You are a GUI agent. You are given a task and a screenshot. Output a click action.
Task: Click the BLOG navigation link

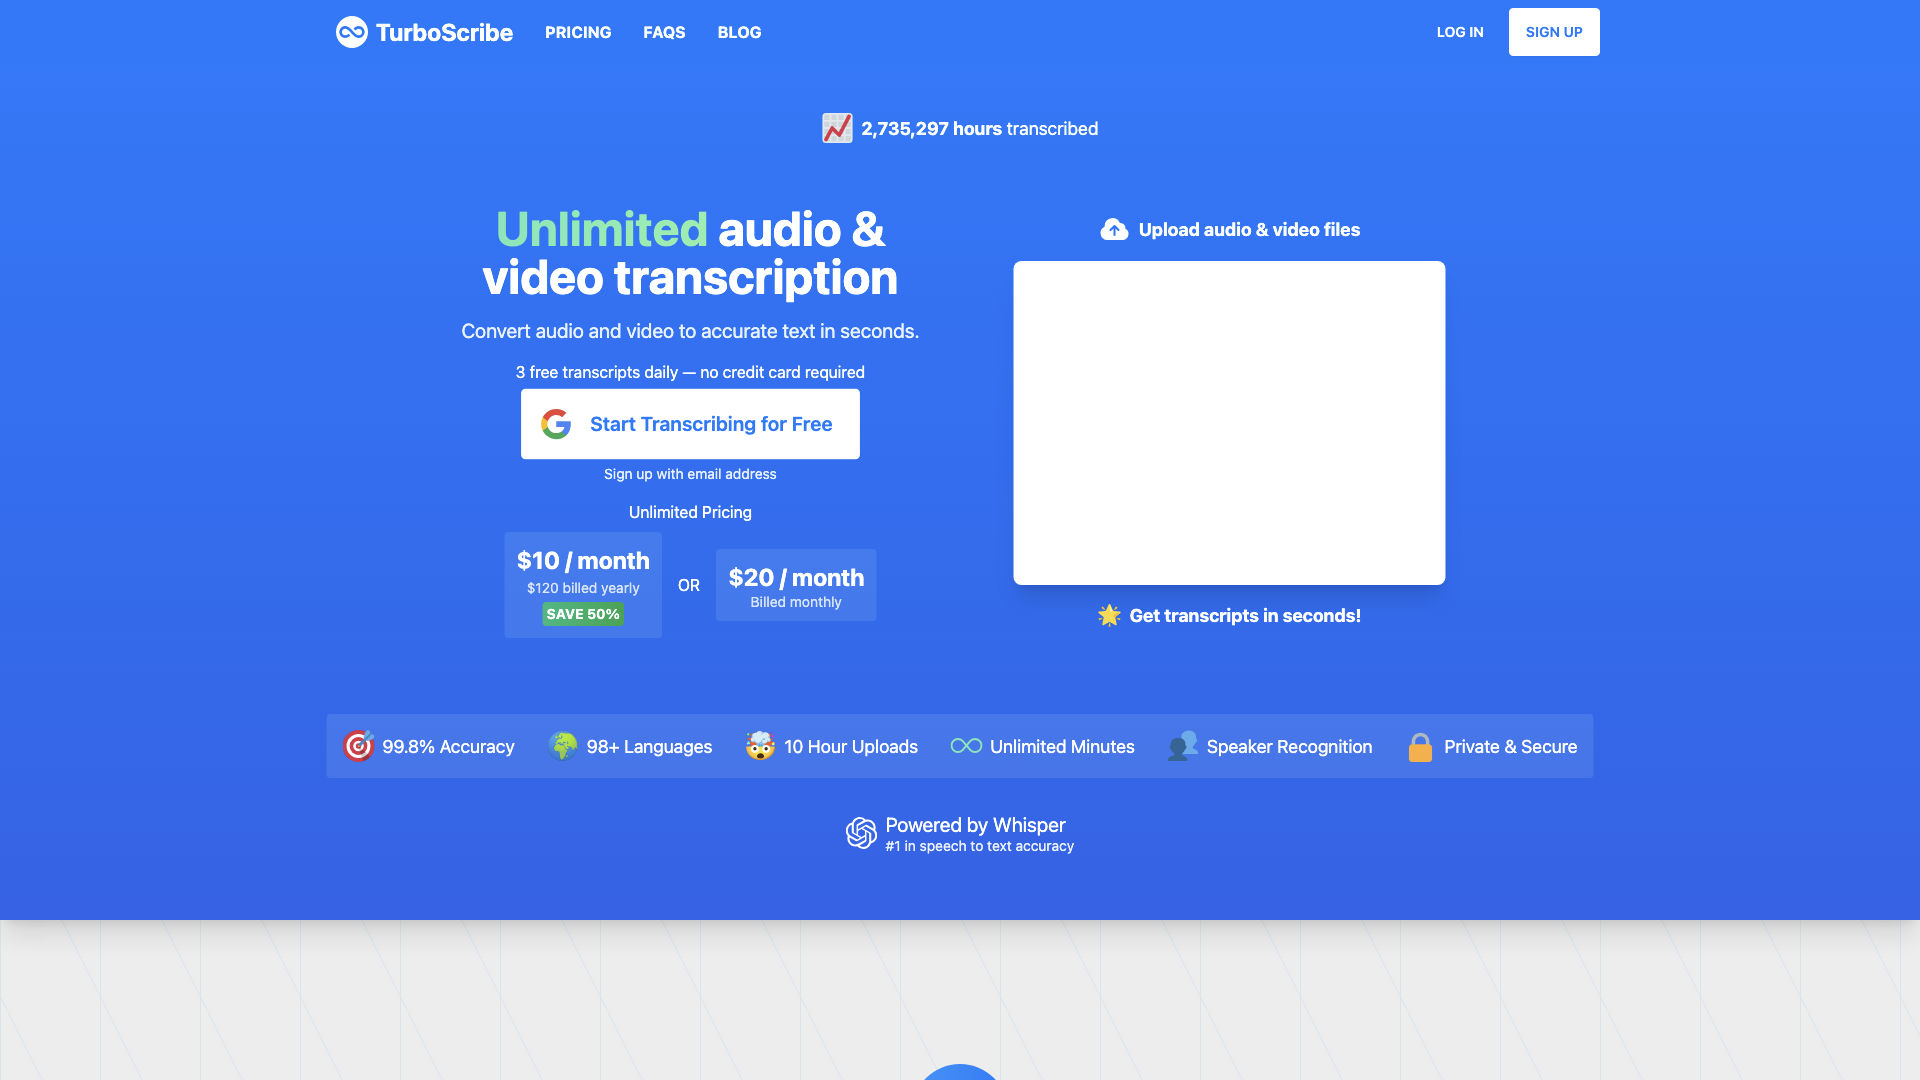(740, 32)
